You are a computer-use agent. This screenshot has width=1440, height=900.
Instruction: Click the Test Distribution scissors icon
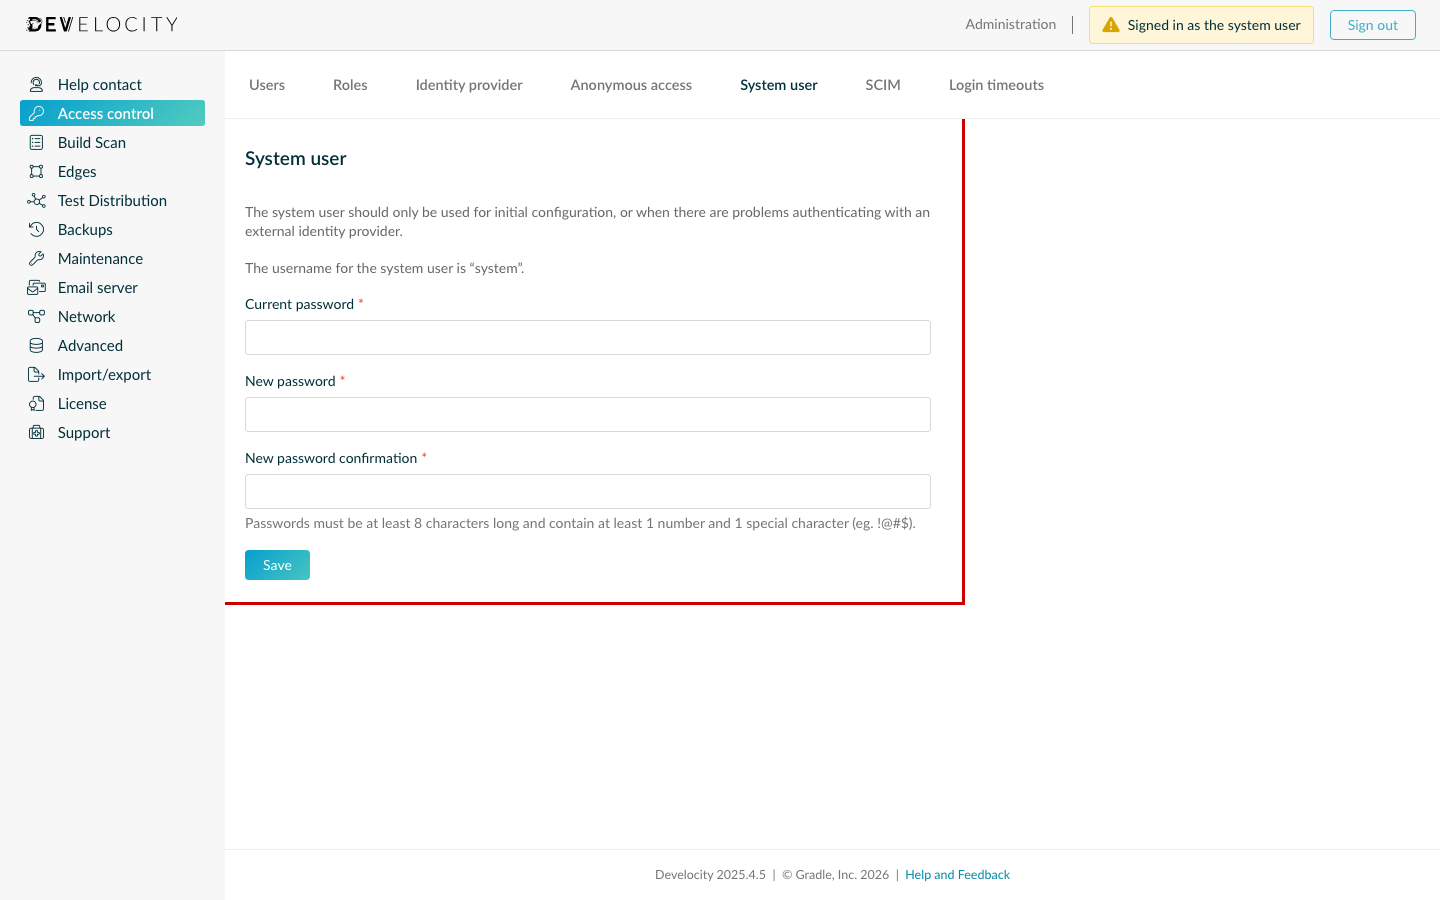pos(36,200)
